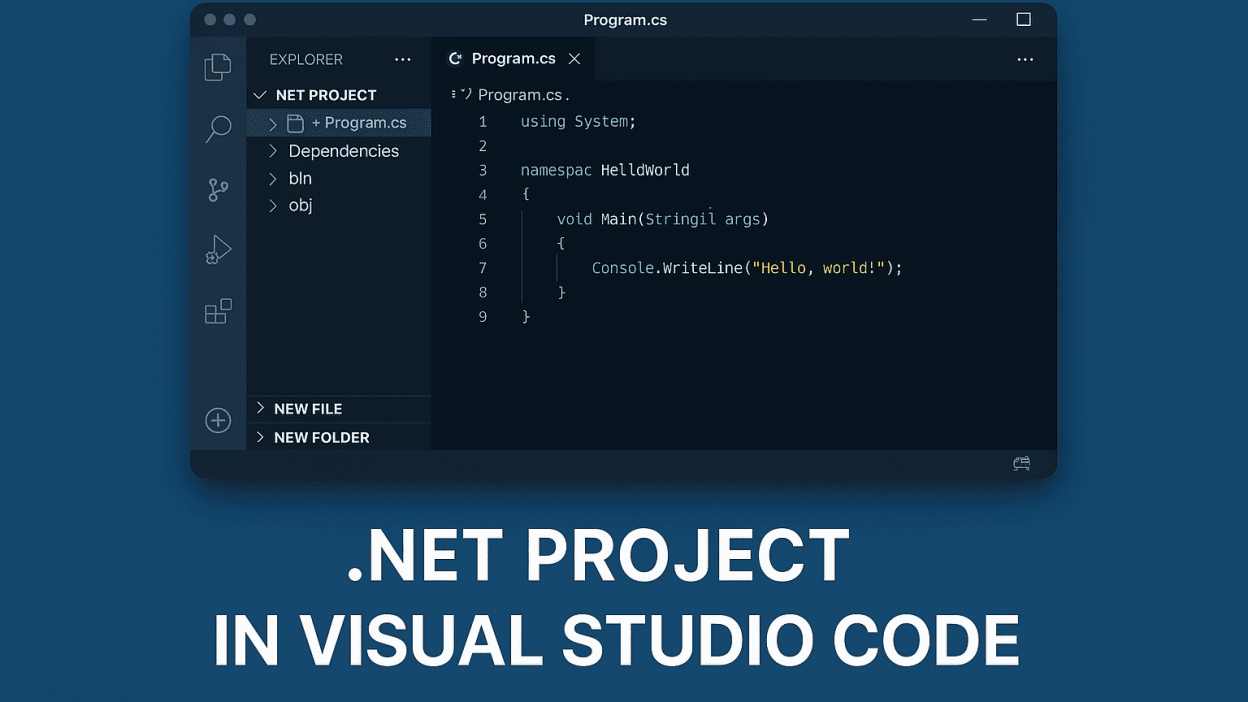1248x702 pixels.
Task: Click the plus circle icon in activity bar
Action: pos(218,420)
